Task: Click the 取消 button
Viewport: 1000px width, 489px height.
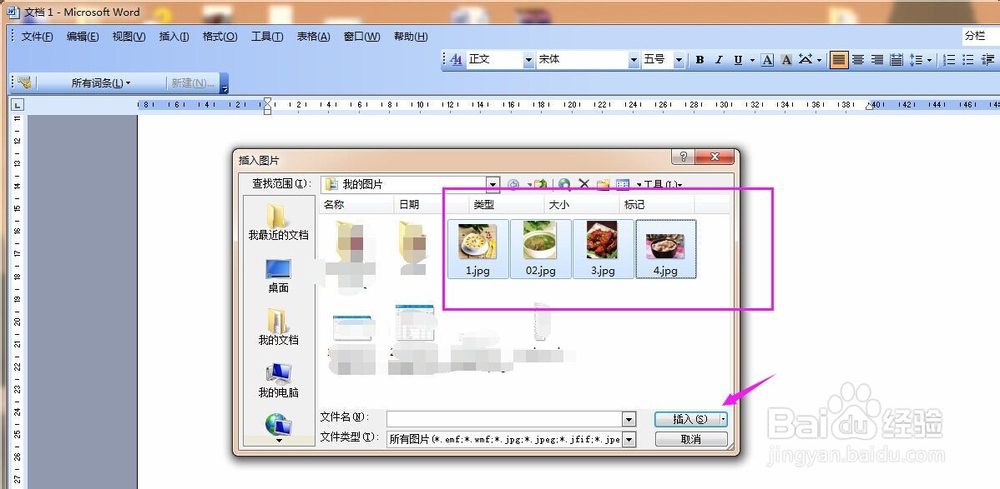Action: tap(691, 439)
